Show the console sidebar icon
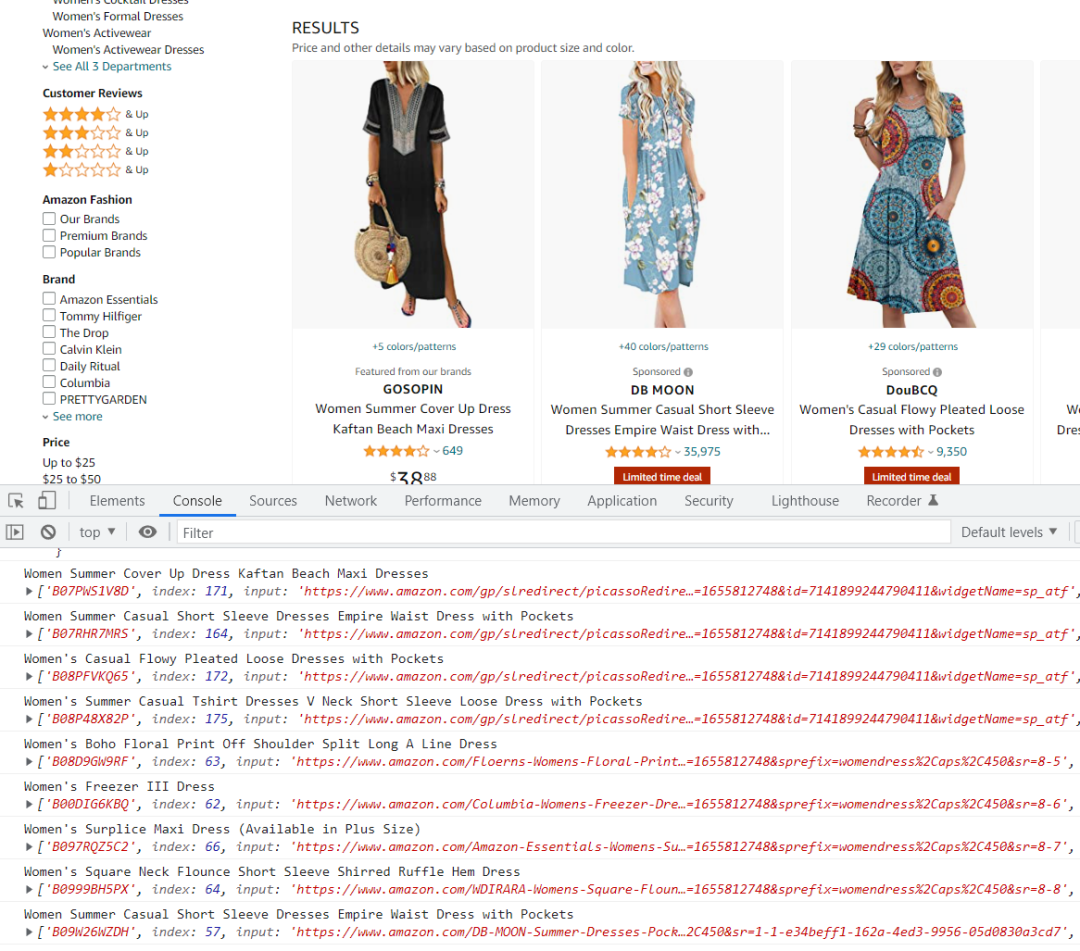Screen dimensions: 1080x951 (x=14, y=532)
